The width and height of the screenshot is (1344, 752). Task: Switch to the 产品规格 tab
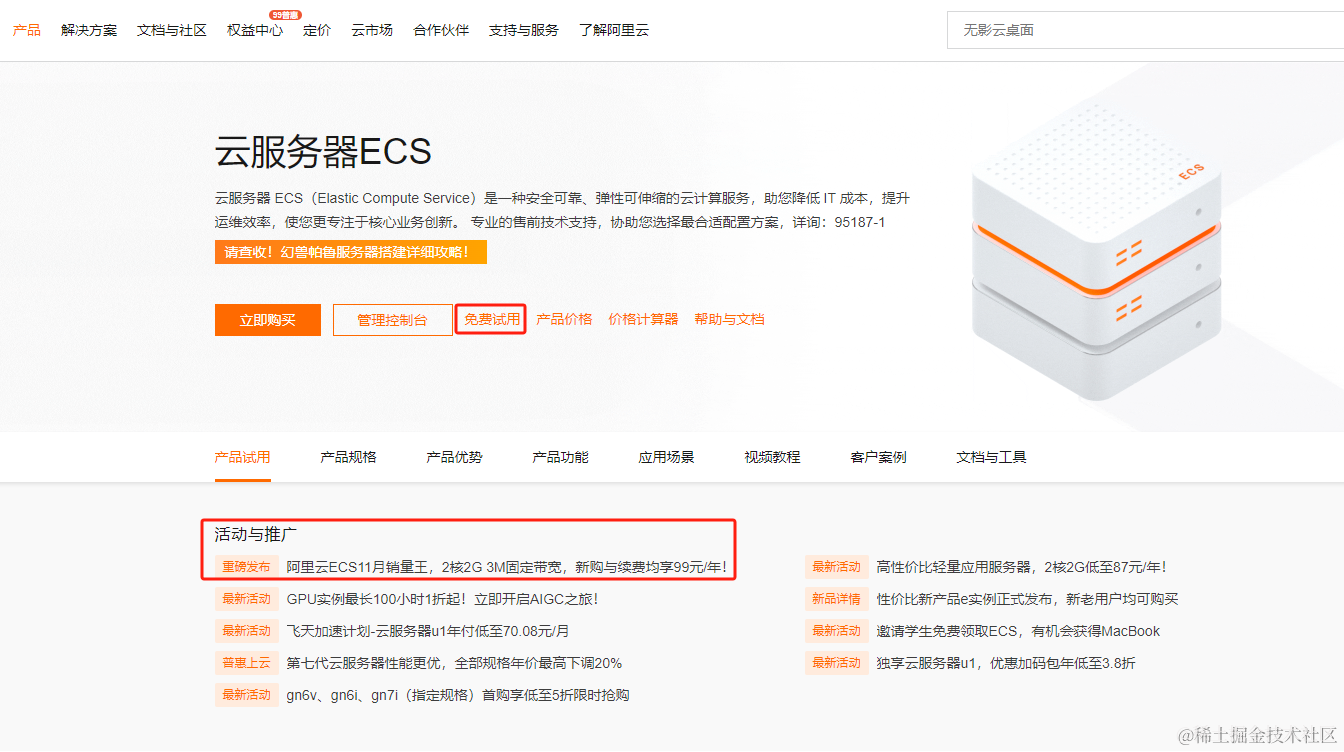(348, 457)
